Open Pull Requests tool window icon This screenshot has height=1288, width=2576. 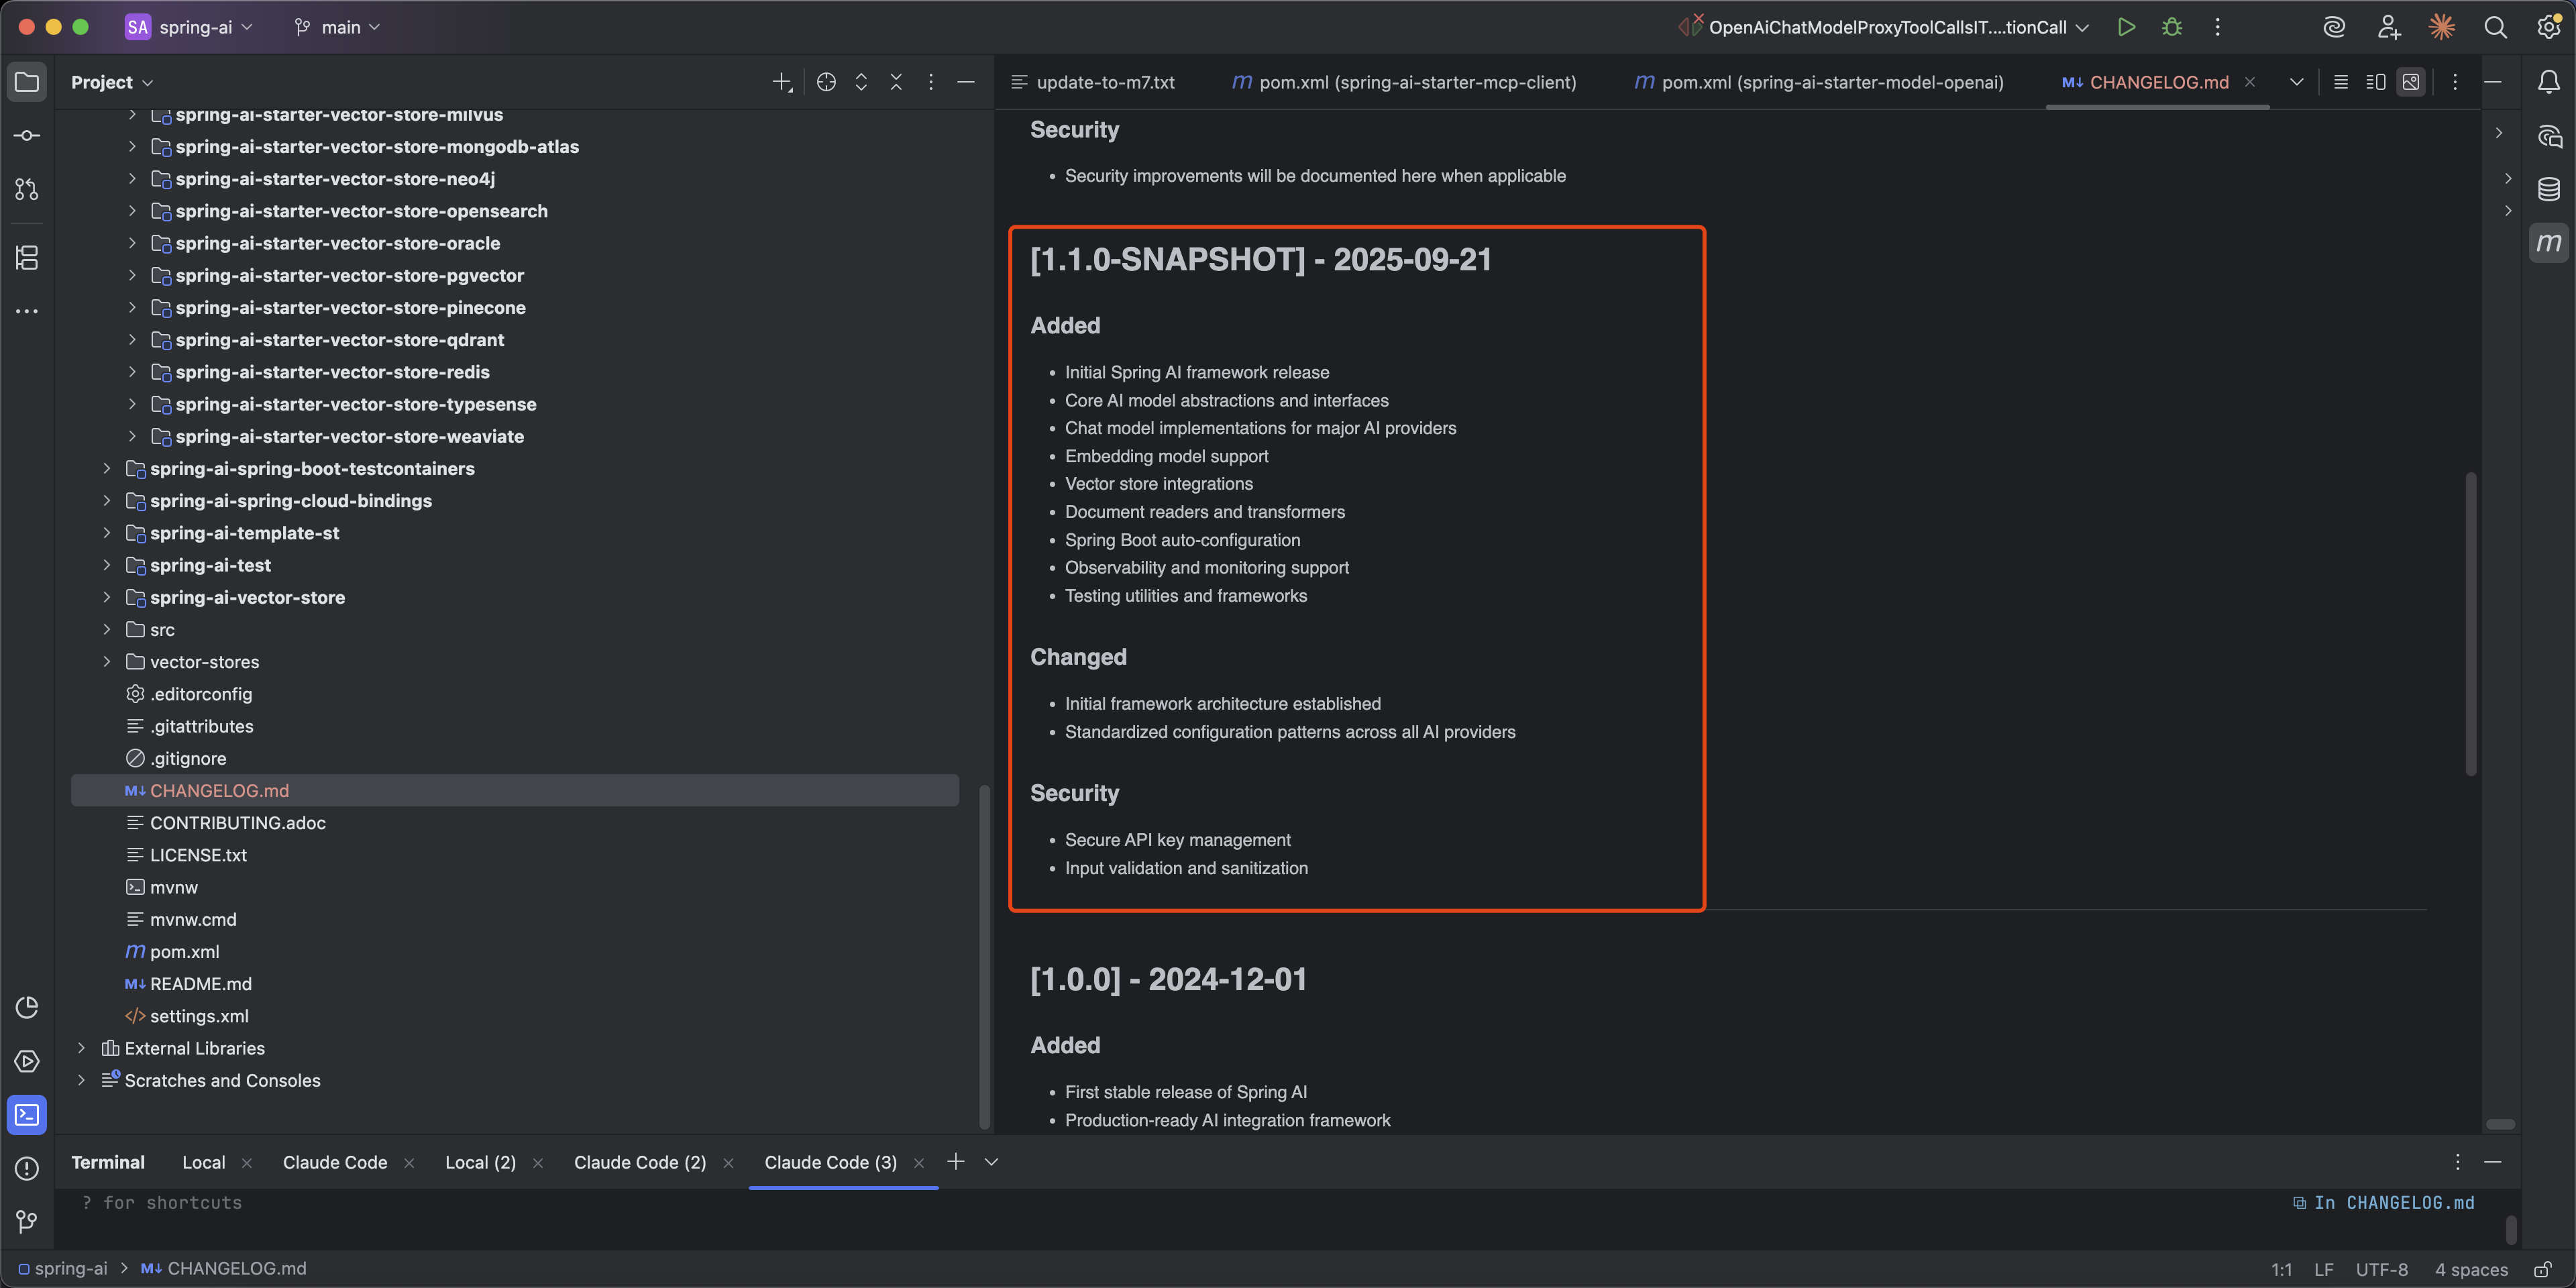pyautogui.click(x=27, y=189)
